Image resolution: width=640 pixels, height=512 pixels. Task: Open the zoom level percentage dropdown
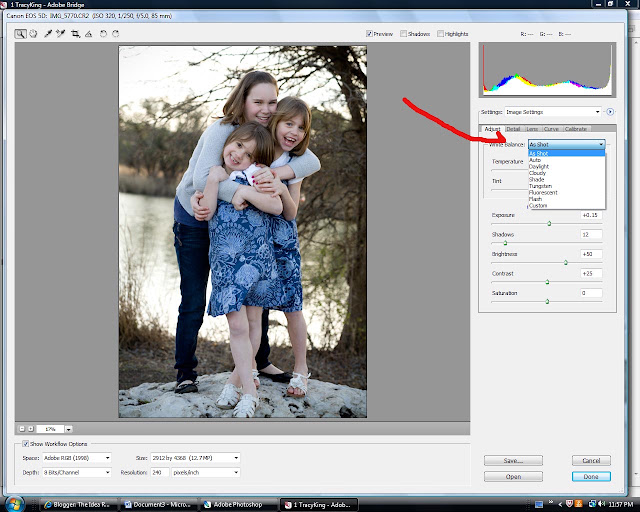point(69,429)
